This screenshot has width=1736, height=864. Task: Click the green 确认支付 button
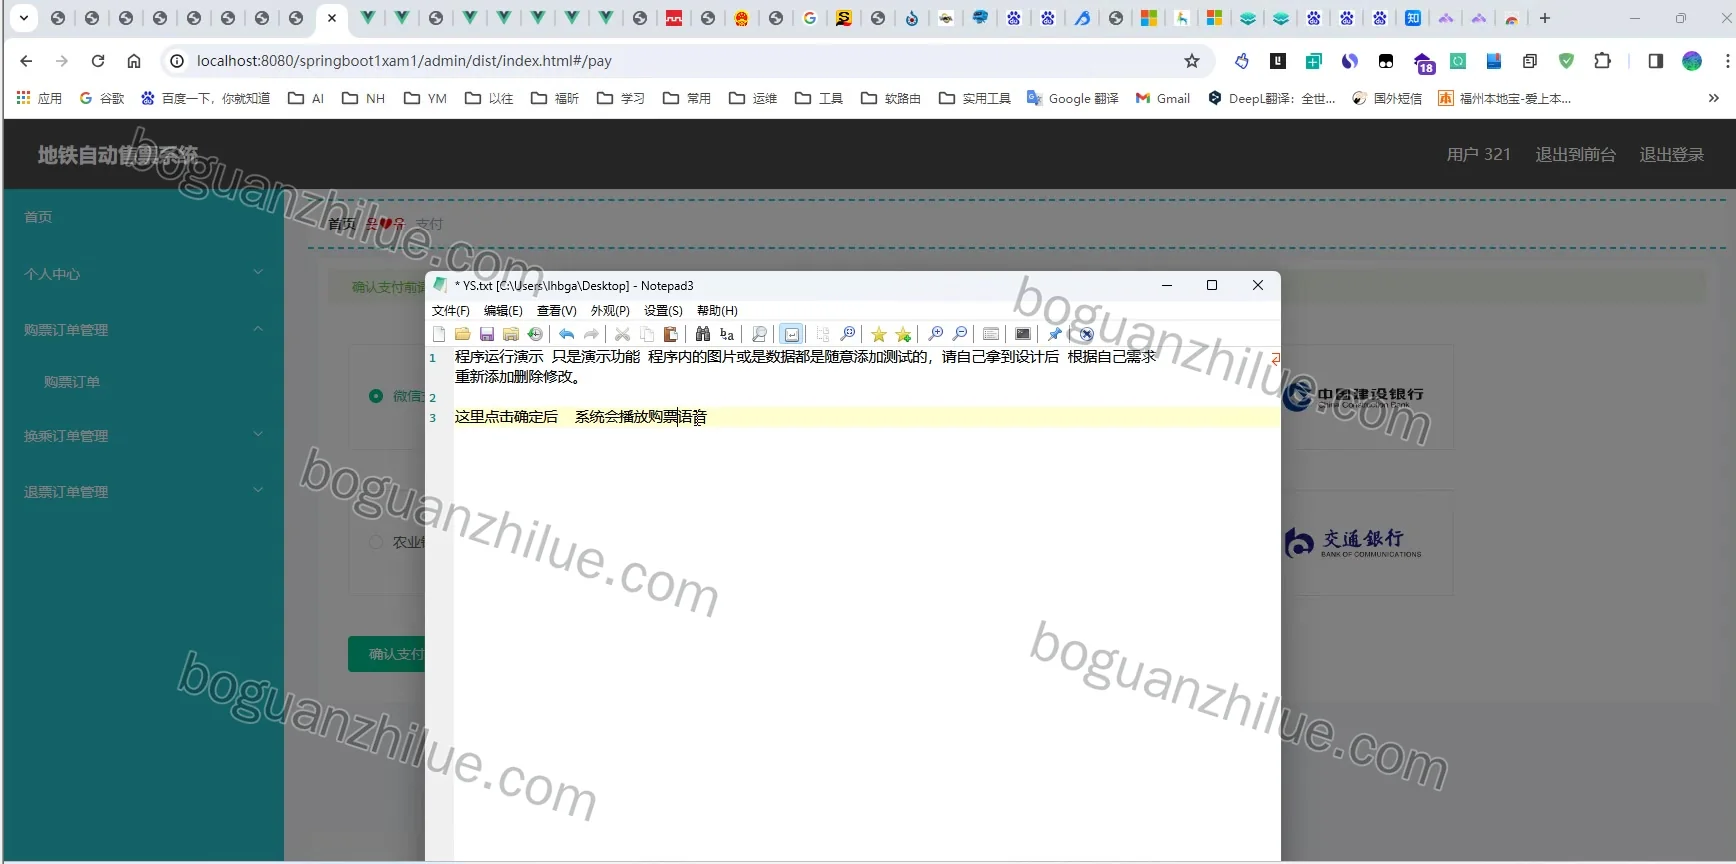[x=387, y=654]
